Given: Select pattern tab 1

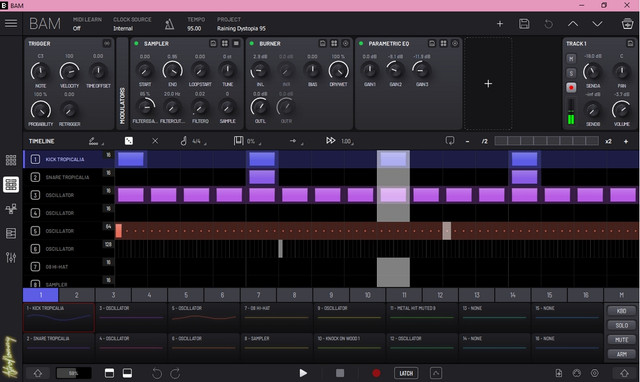Looking at the screenshot, I should click(41, 295).
